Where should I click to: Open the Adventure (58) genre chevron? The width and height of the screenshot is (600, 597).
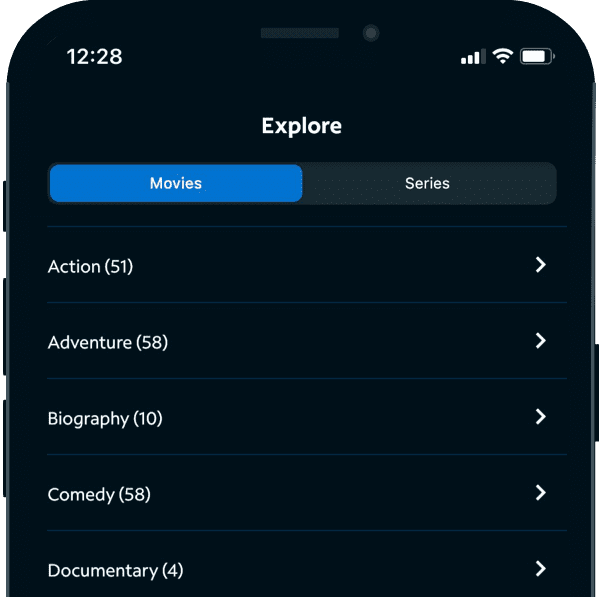[540, 341]
